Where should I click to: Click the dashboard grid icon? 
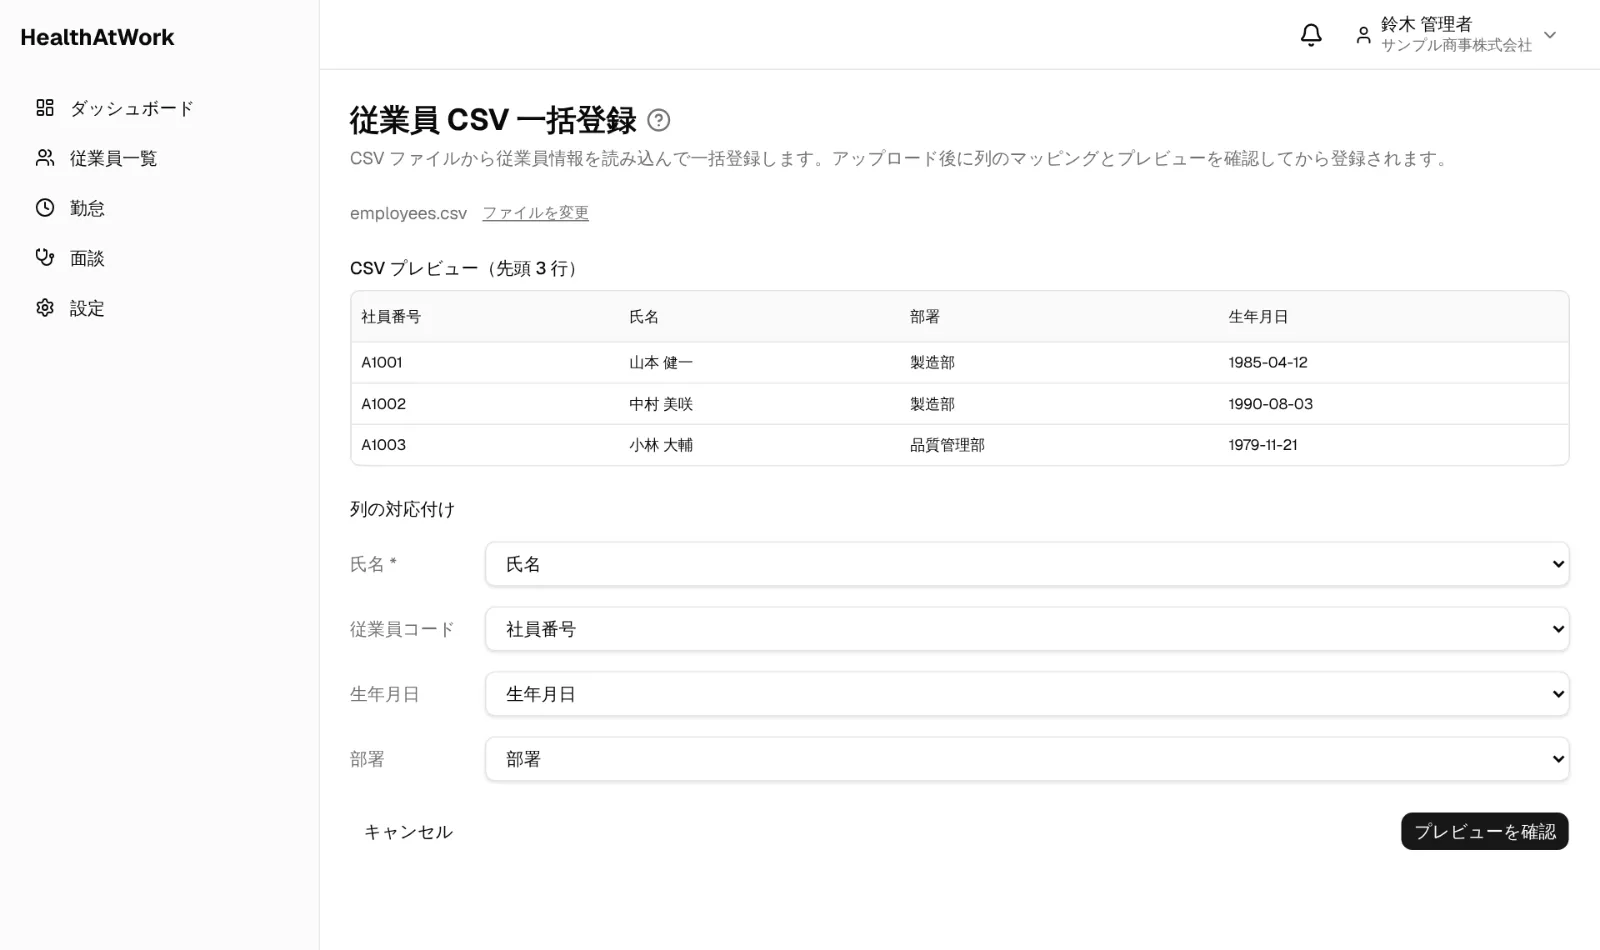point(45,108)
